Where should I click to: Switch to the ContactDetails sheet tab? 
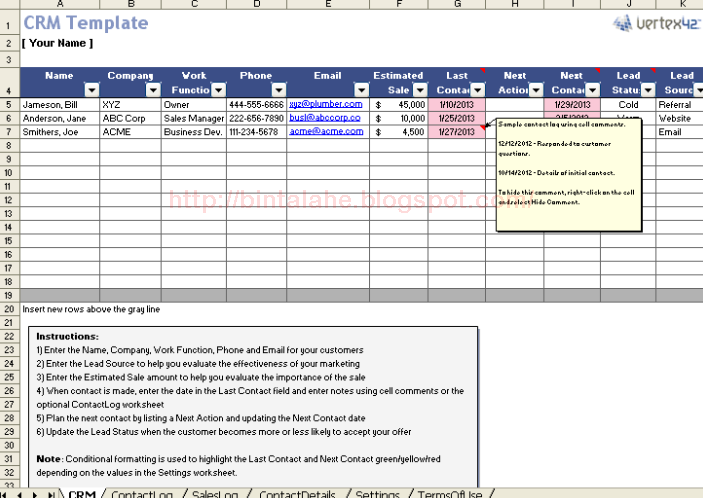[297, 494]
